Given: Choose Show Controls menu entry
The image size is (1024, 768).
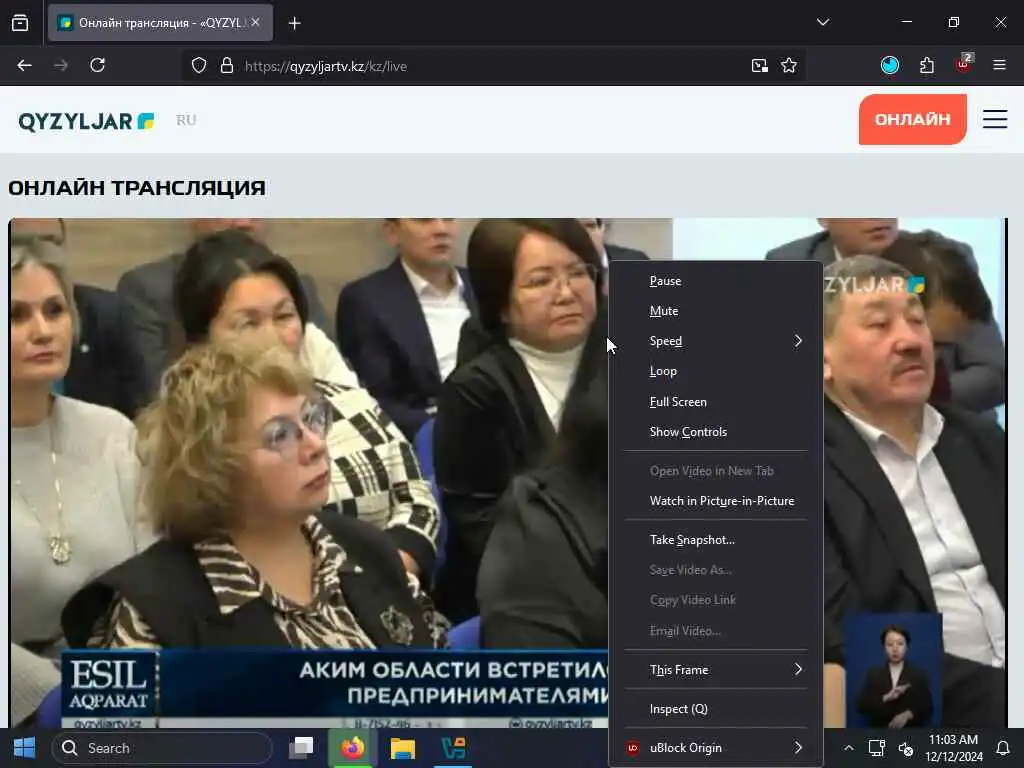Looking at the screenshot, I should coord(716,432).
